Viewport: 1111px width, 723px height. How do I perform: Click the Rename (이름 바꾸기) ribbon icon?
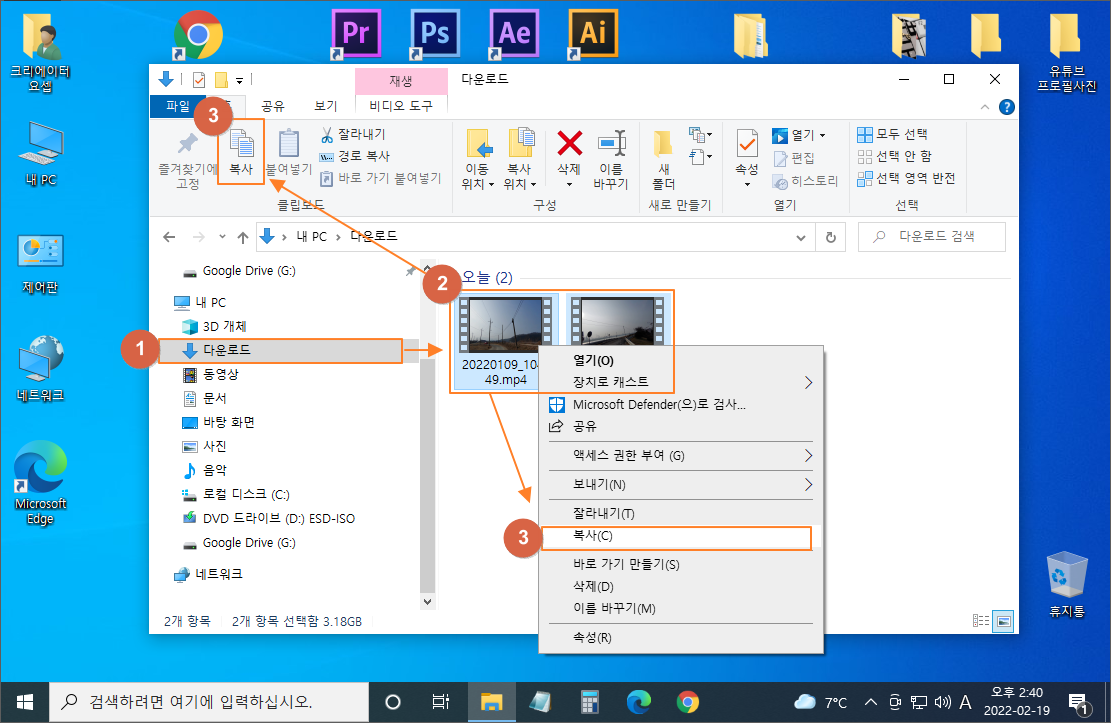click(611, 160)
